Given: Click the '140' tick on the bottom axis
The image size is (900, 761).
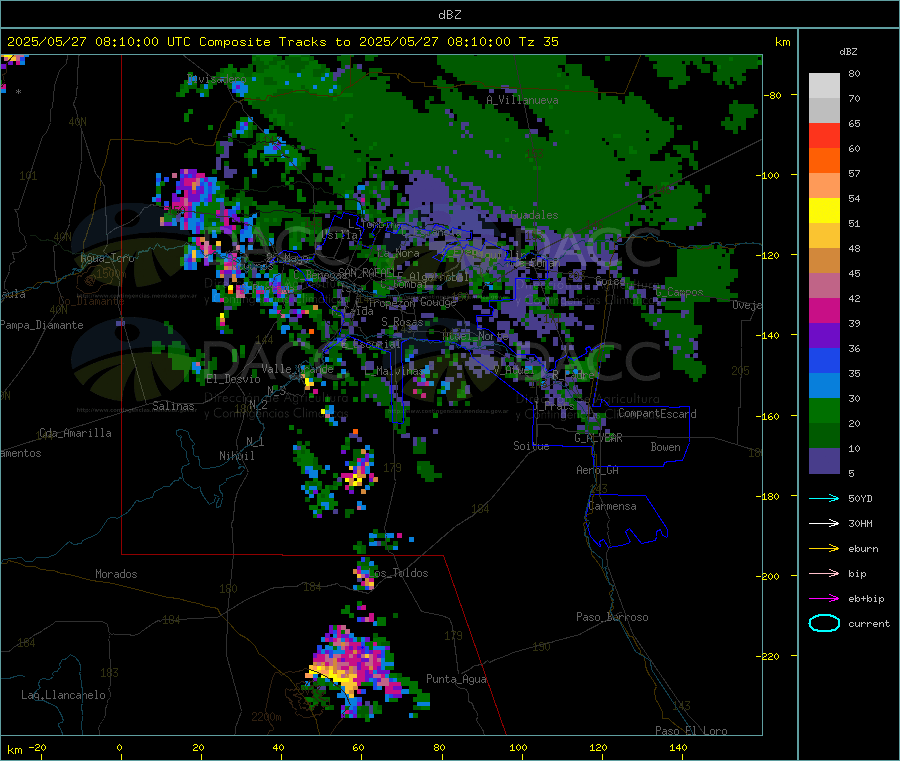Looking at the screenshot, I should (x=678, y=747).
